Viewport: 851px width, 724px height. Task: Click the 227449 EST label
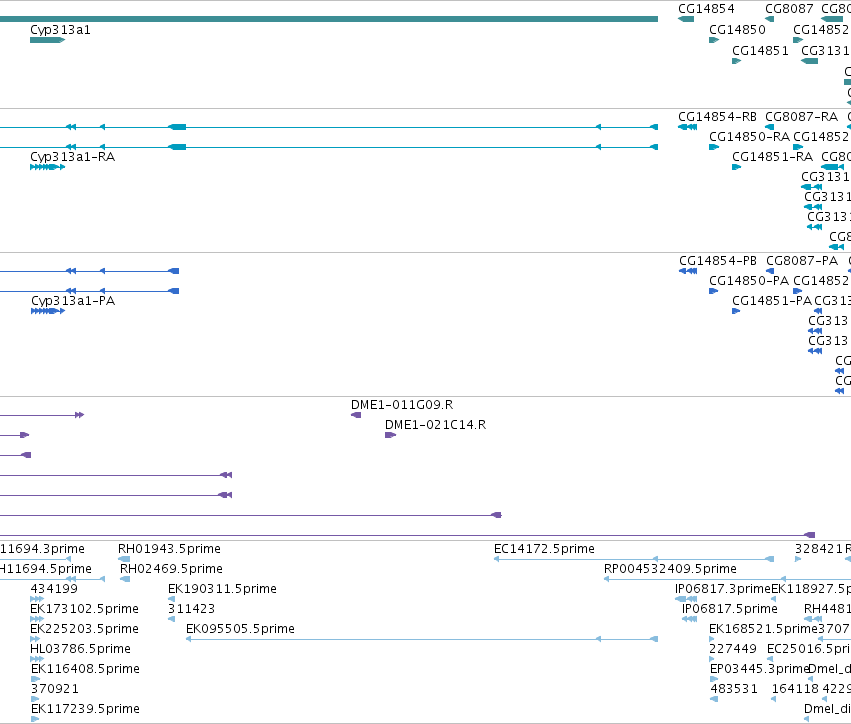pyautogui.click(x=733, y=649)
